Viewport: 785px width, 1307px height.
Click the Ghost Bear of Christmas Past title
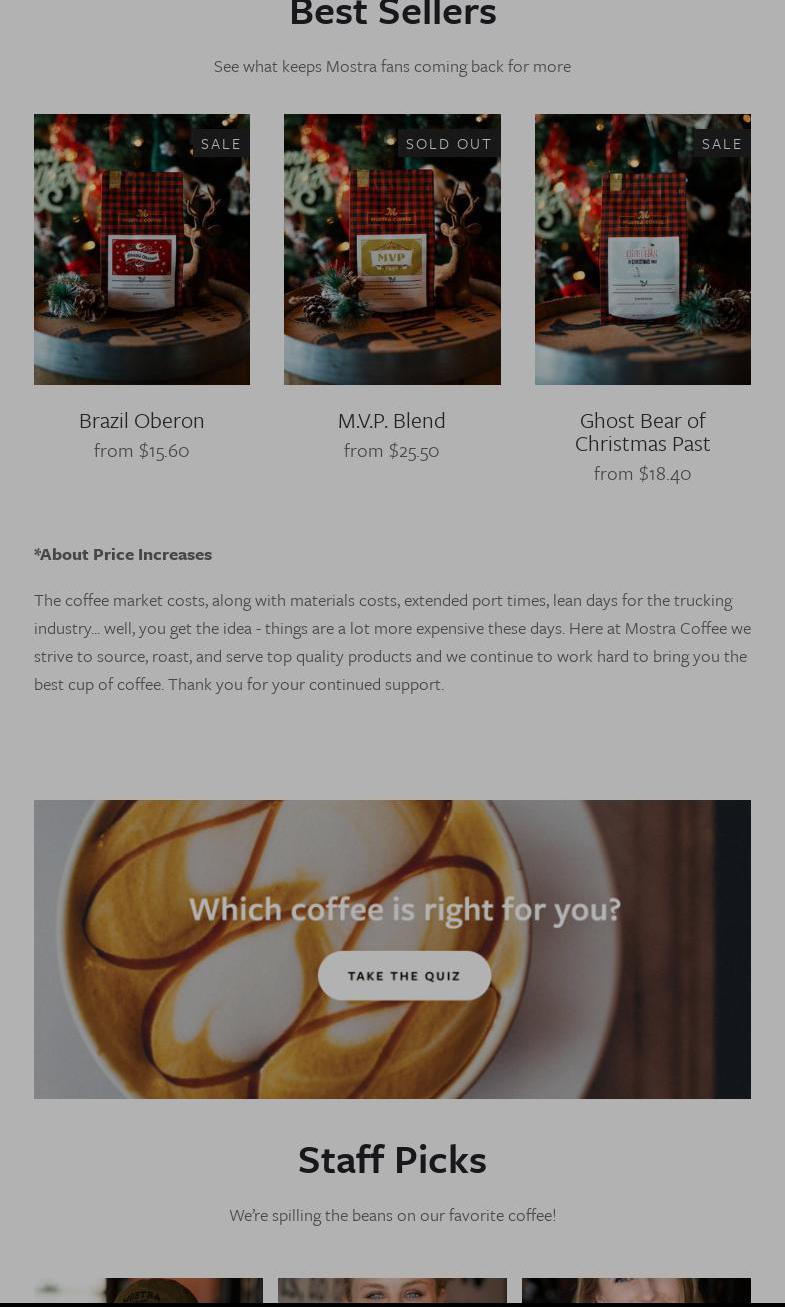coord(643,432)
